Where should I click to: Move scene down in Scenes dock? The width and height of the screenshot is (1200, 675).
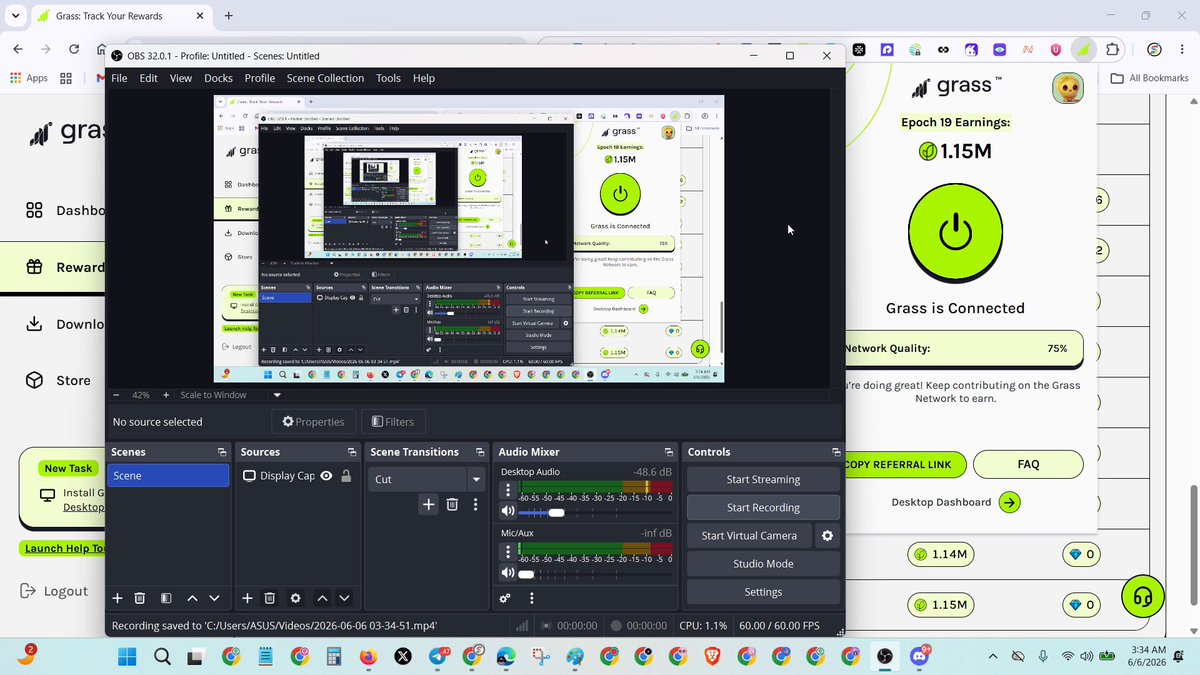[214, 598]
